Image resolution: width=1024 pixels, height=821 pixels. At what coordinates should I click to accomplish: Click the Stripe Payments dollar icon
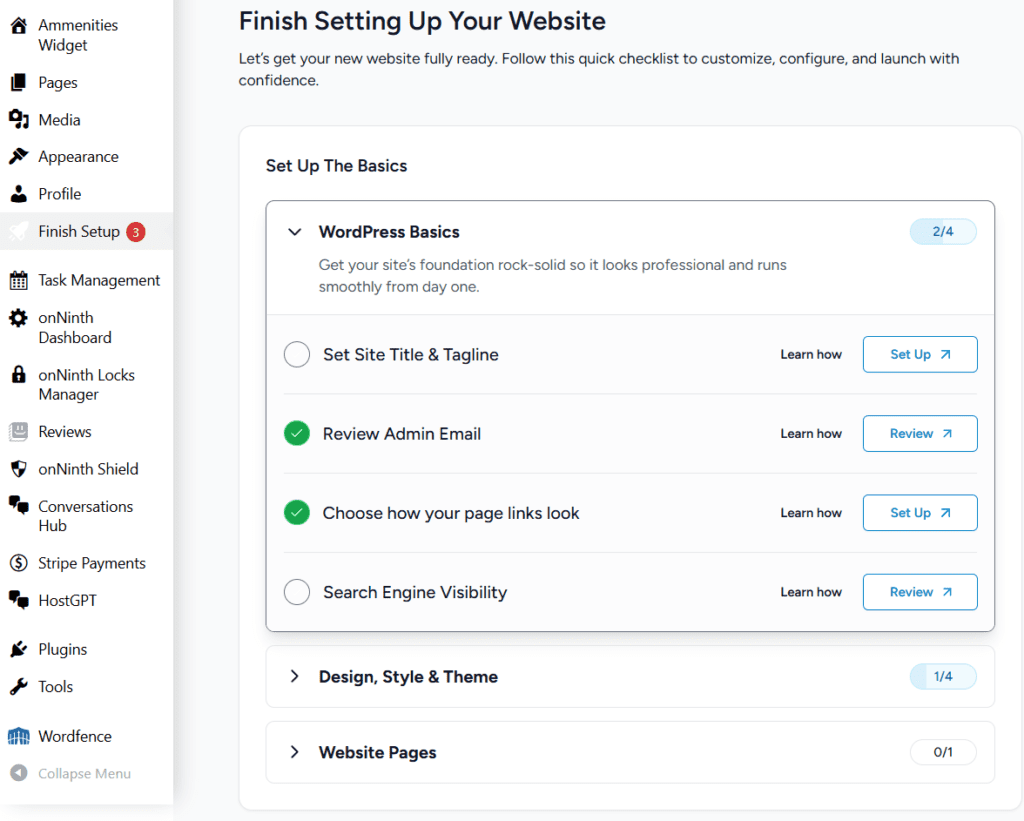tap(18, 564)
